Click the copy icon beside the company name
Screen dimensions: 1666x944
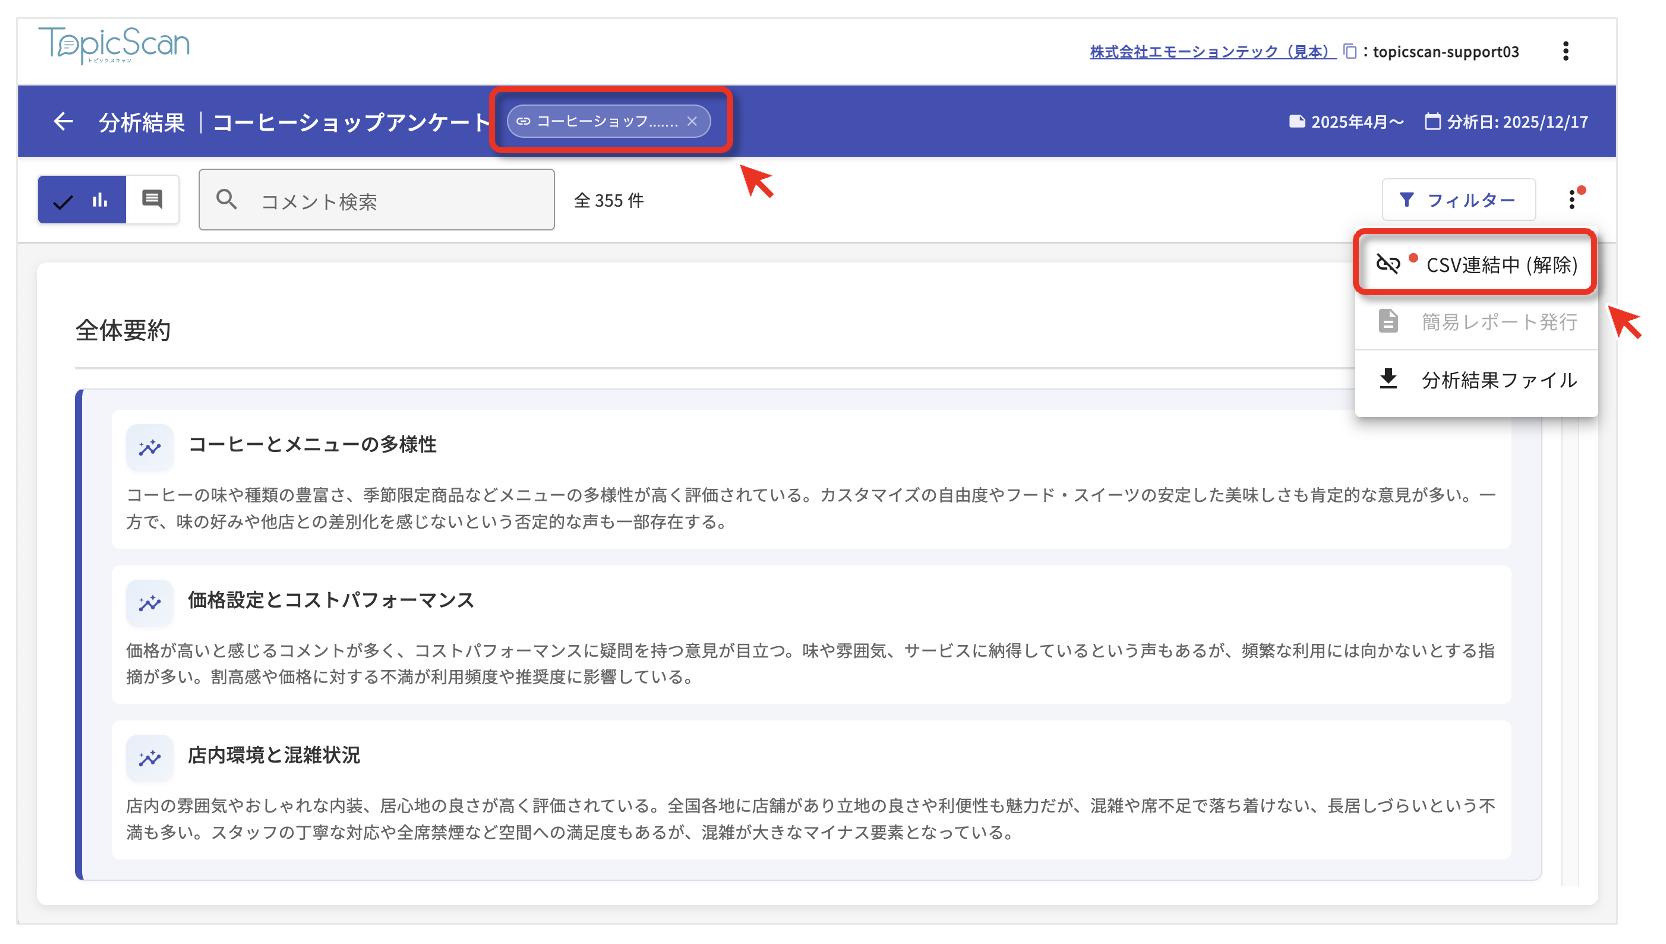pyautogui.click(x=1349, y=51)
